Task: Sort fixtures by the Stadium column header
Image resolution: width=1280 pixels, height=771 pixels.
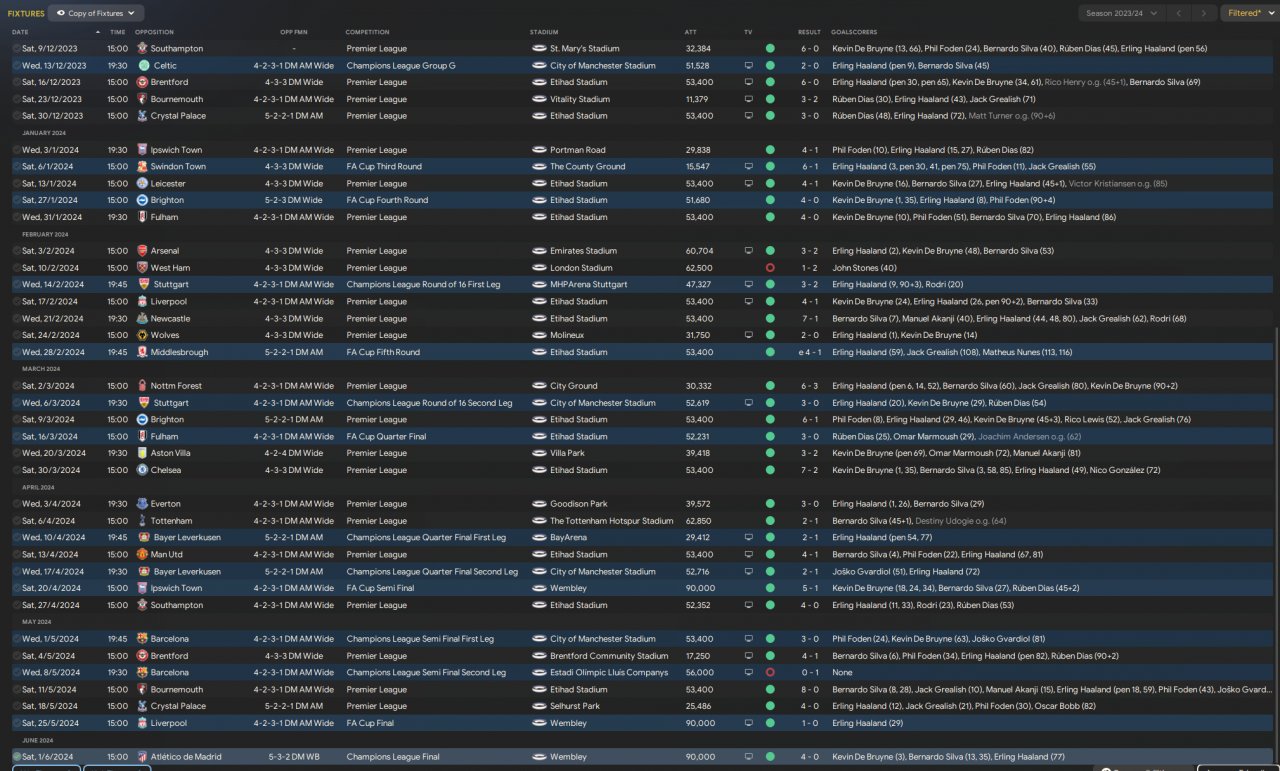Action: coord(544,32)
